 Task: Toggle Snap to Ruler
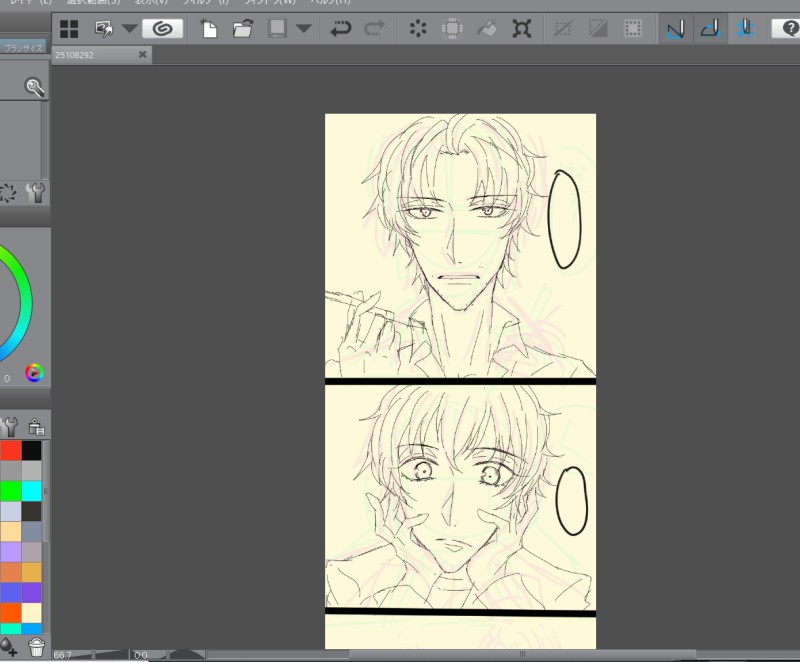point(676,29)
